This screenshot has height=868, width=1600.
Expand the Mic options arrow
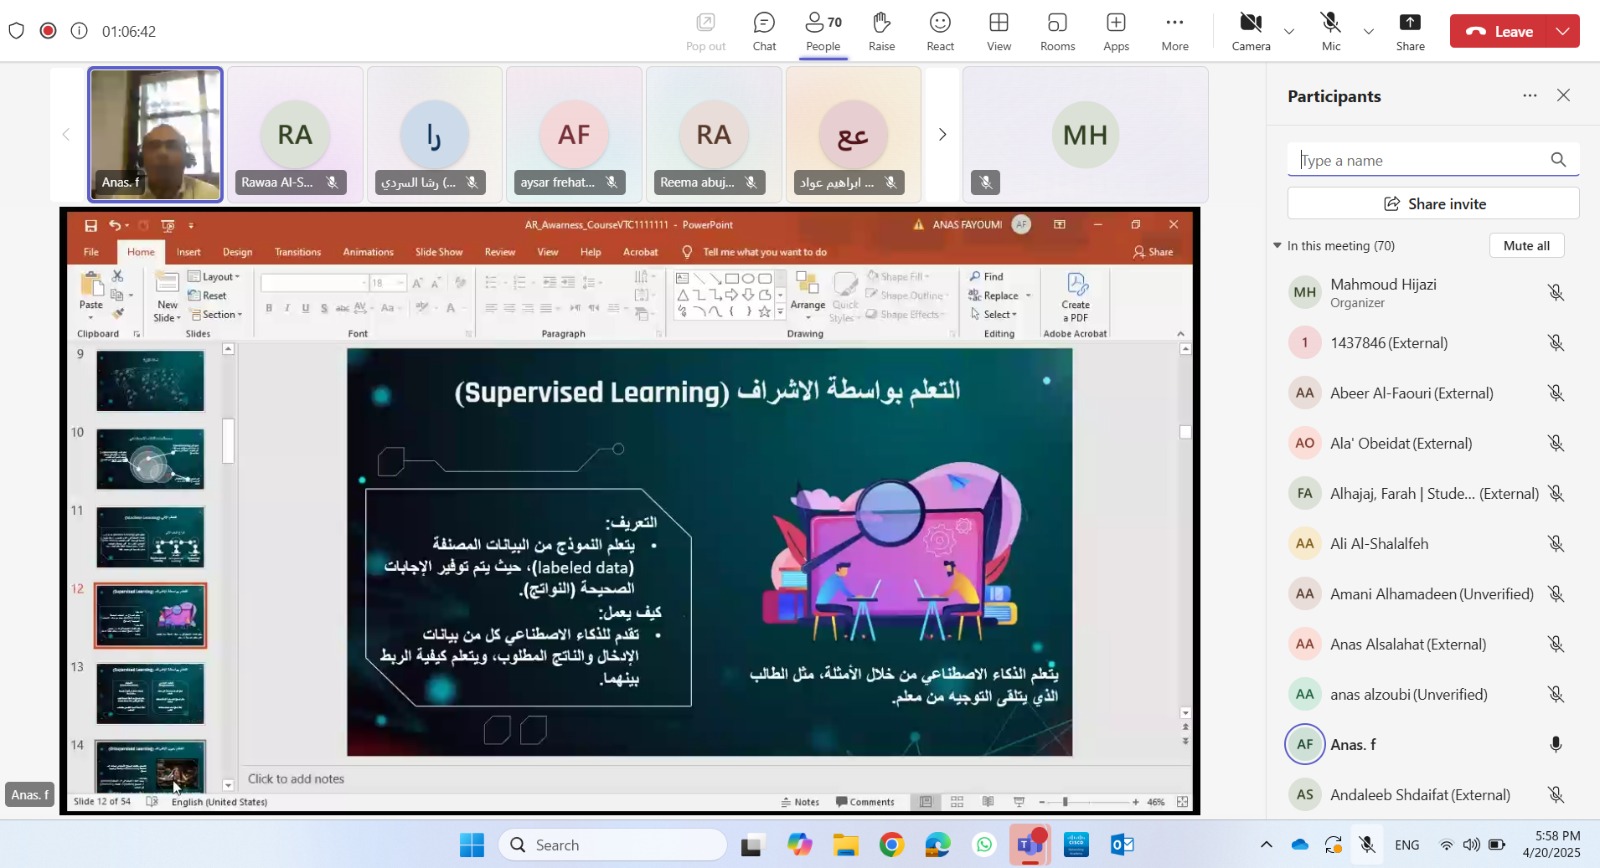1368,32
